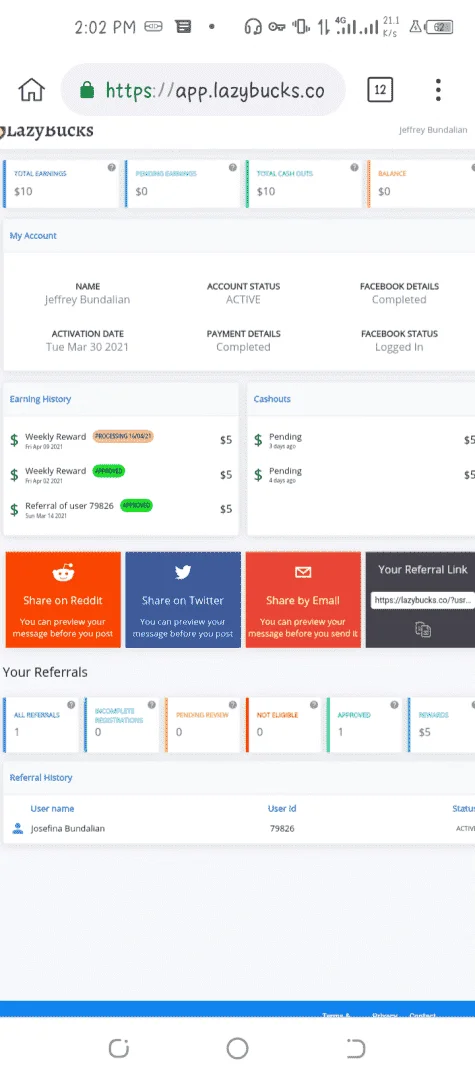Copy referral link using the copy icon
Image resolution: width=475 pixels, height=1080 pixels.
point(423,629)
